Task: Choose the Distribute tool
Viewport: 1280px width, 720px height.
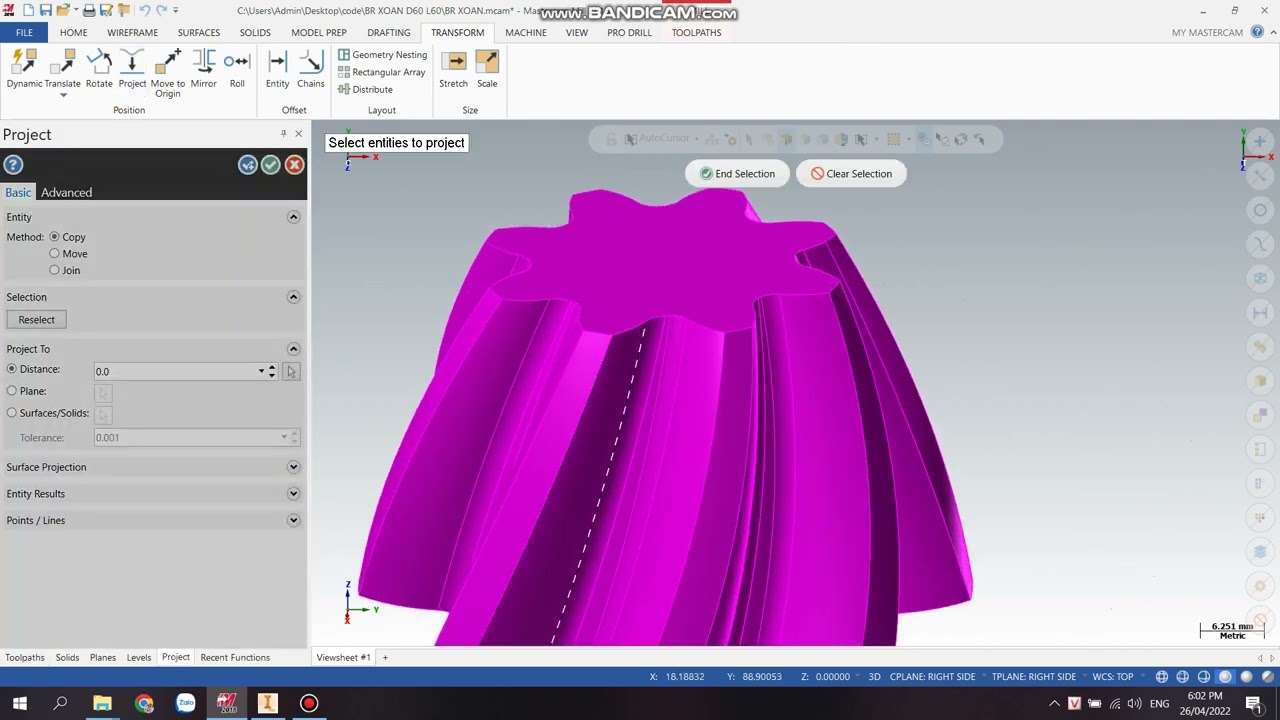Action: point(365,89)
